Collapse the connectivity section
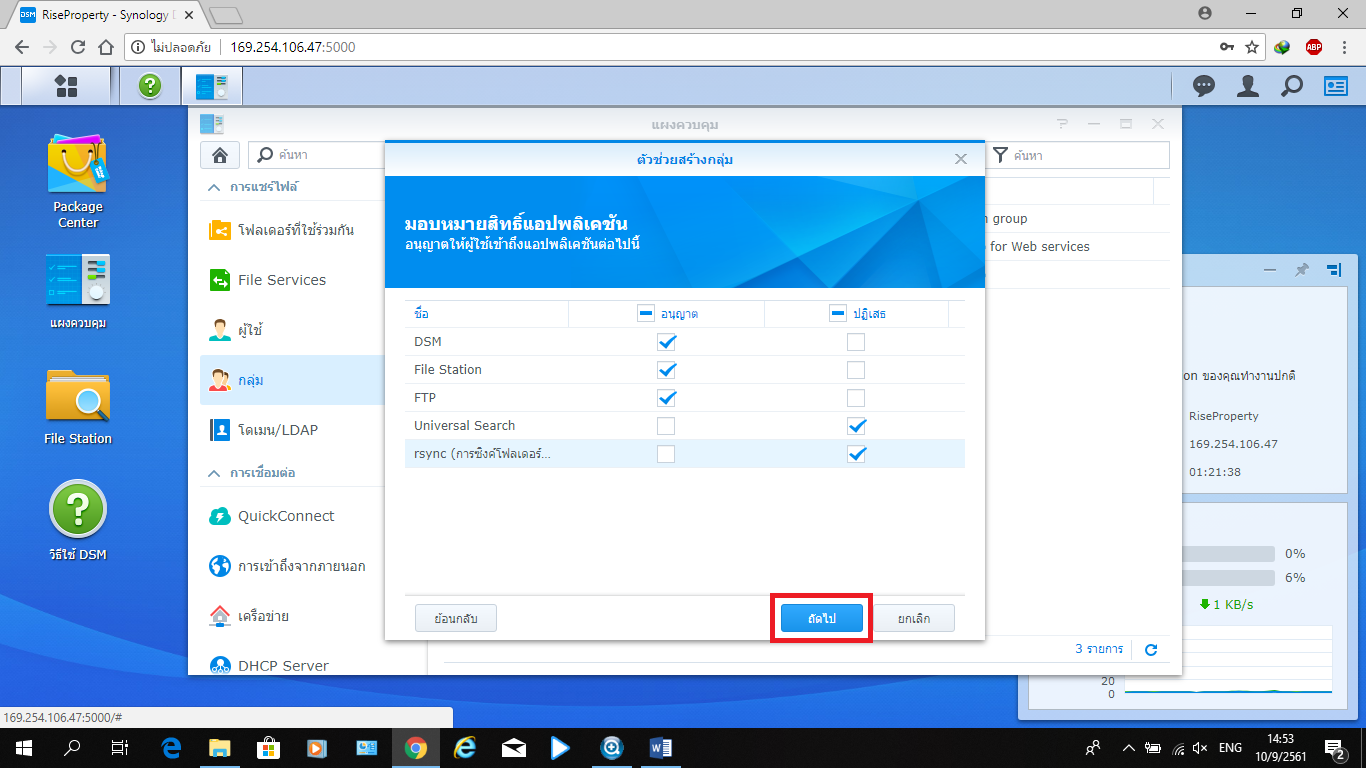The image size is (1366, 768). [x=214, y=472]
